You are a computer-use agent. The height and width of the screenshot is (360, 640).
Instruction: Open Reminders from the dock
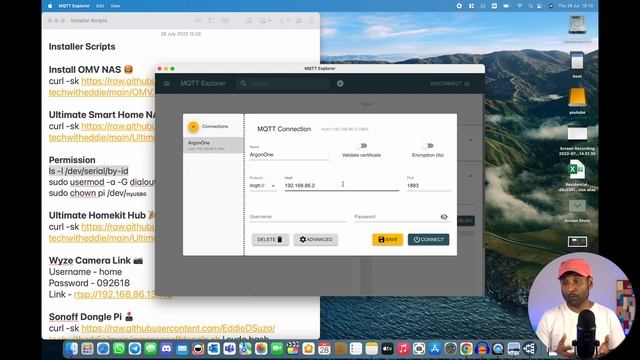(356, 349)
